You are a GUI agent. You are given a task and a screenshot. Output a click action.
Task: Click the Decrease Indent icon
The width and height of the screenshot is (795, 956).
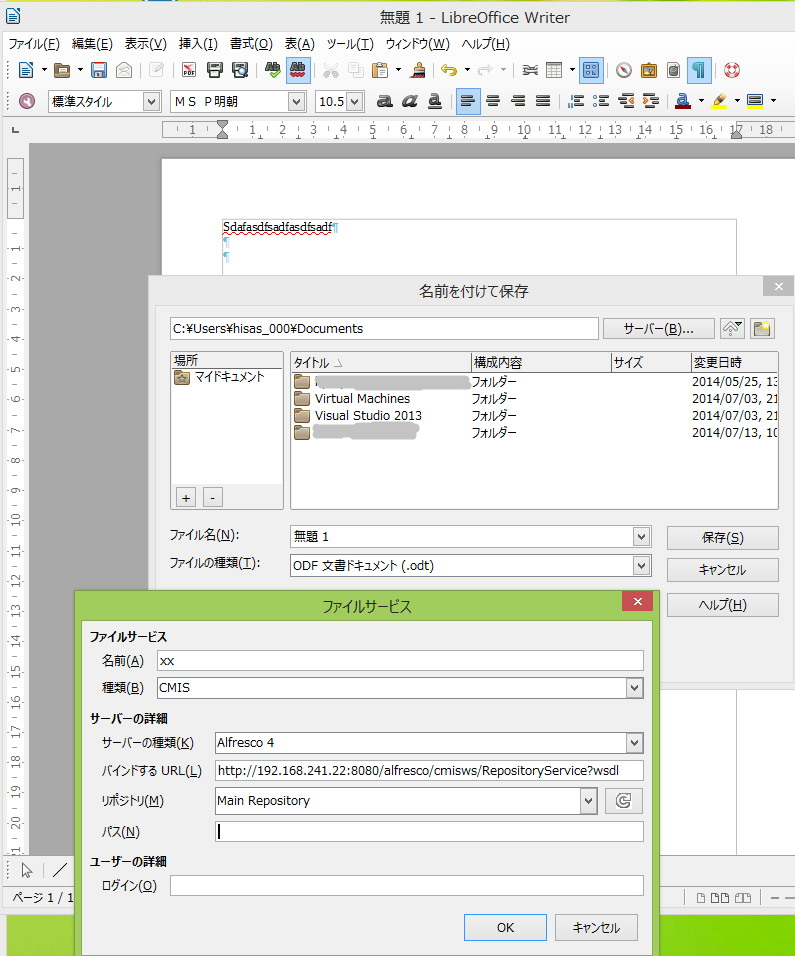[x=626, y=101]
